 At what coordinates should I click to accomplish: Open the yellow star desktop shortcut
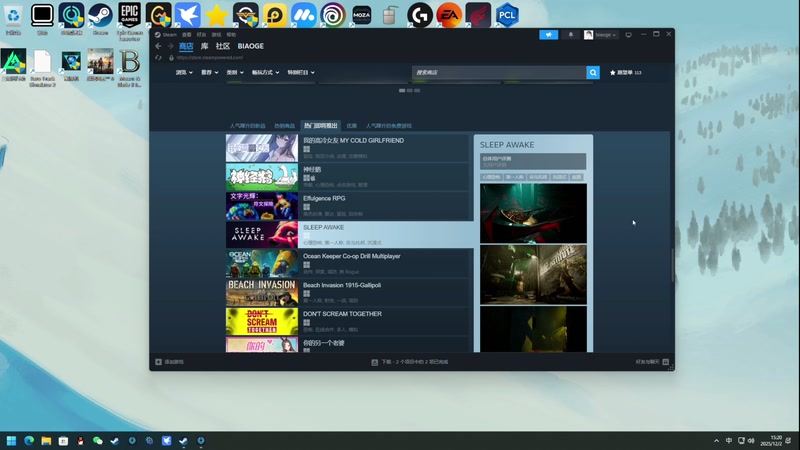tap(217, 15)
